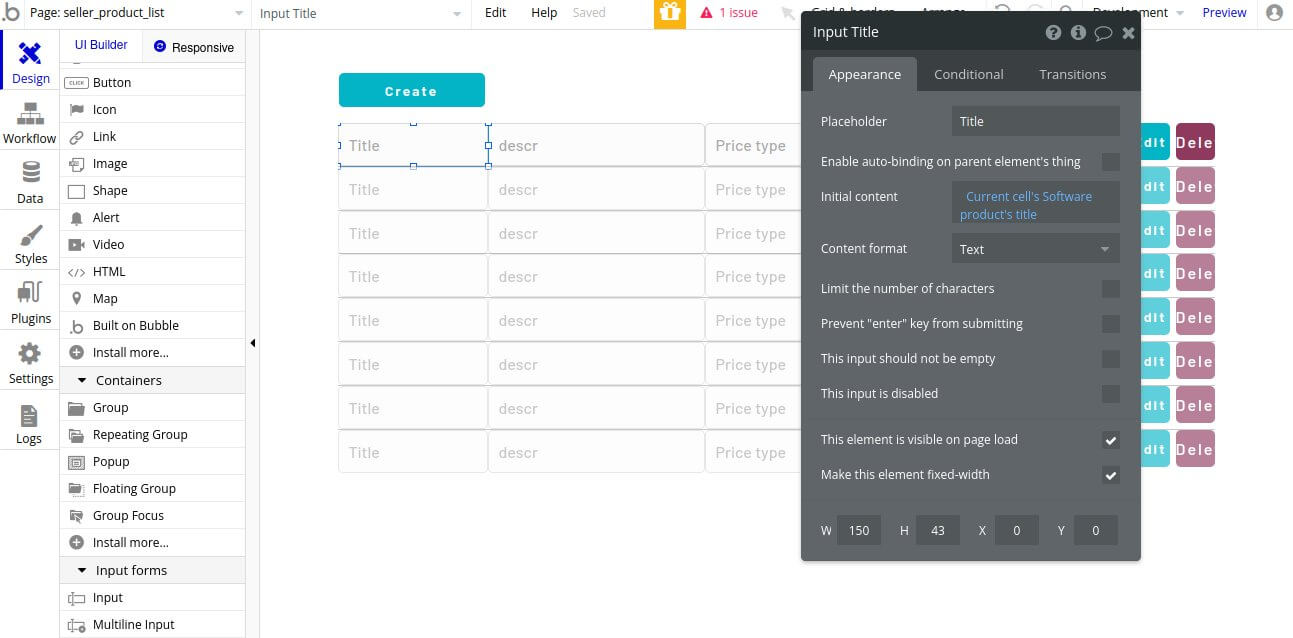This screenshot has width=1293, height=638.
Task: Click the Preview link
Action: tap(1224, 13)
